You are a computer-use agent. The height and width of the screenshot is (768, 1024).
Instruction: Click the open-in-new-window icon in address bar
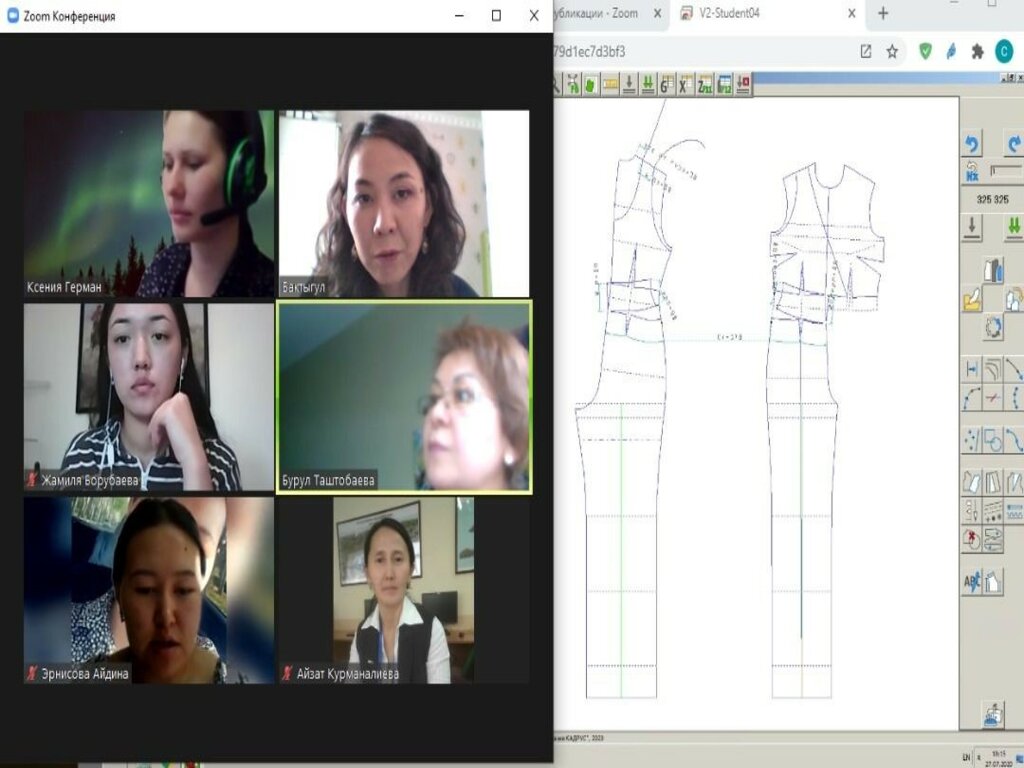866,52
